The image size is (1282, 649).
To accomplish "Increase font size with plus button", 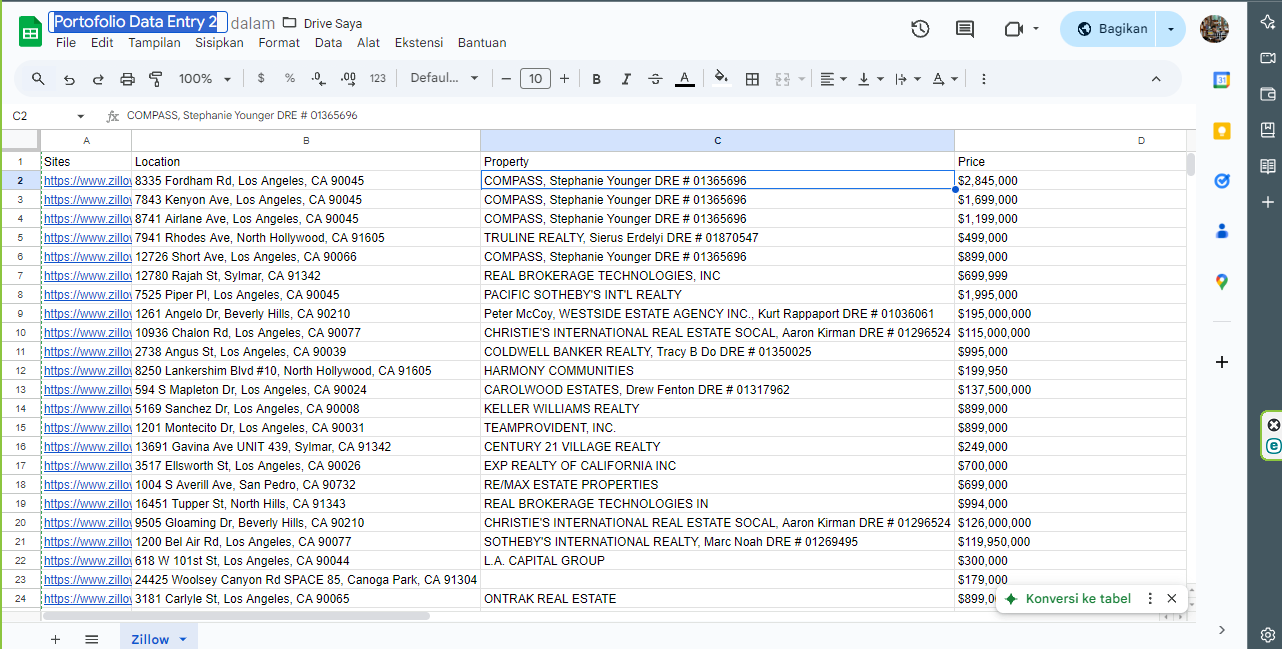I will [565, 78].
